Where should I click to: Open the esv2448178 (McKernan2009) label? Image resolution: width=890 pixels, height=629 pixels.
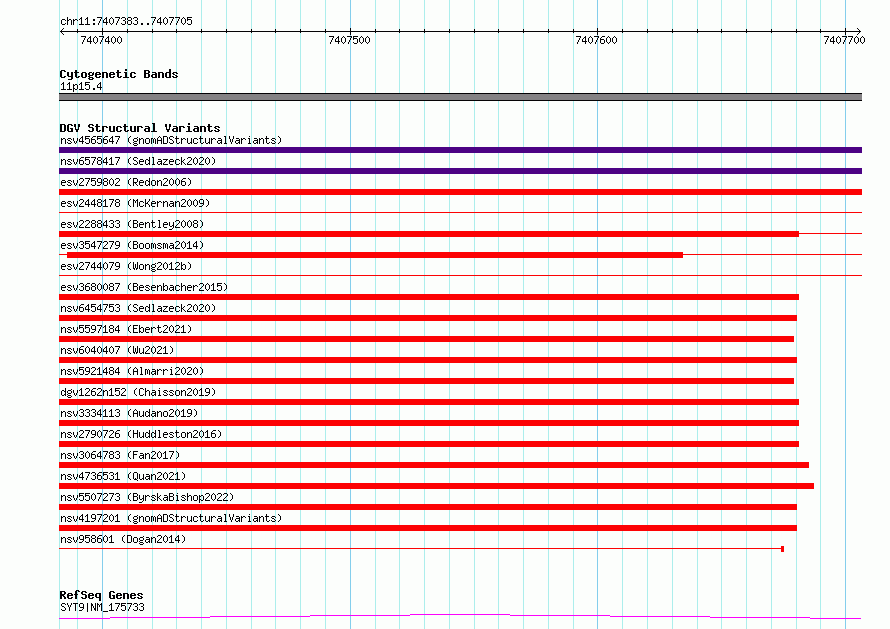click(x=135, y=203)
